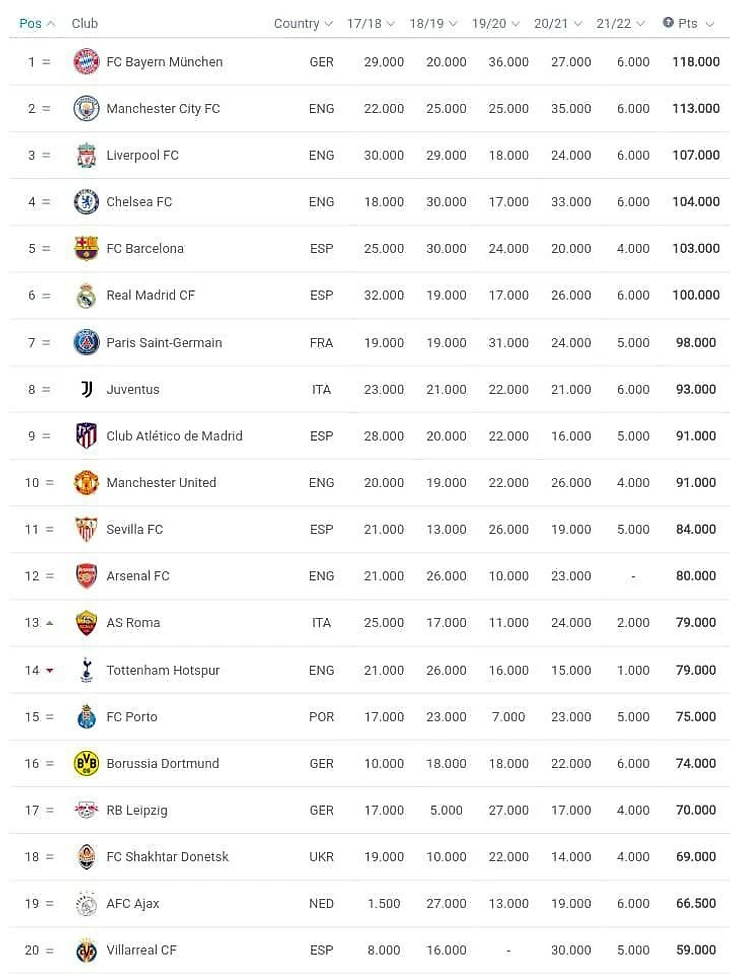The image size is (730, 974).
Task: Open the Paris Saint-Germain club link
Action: coord(164,342)
